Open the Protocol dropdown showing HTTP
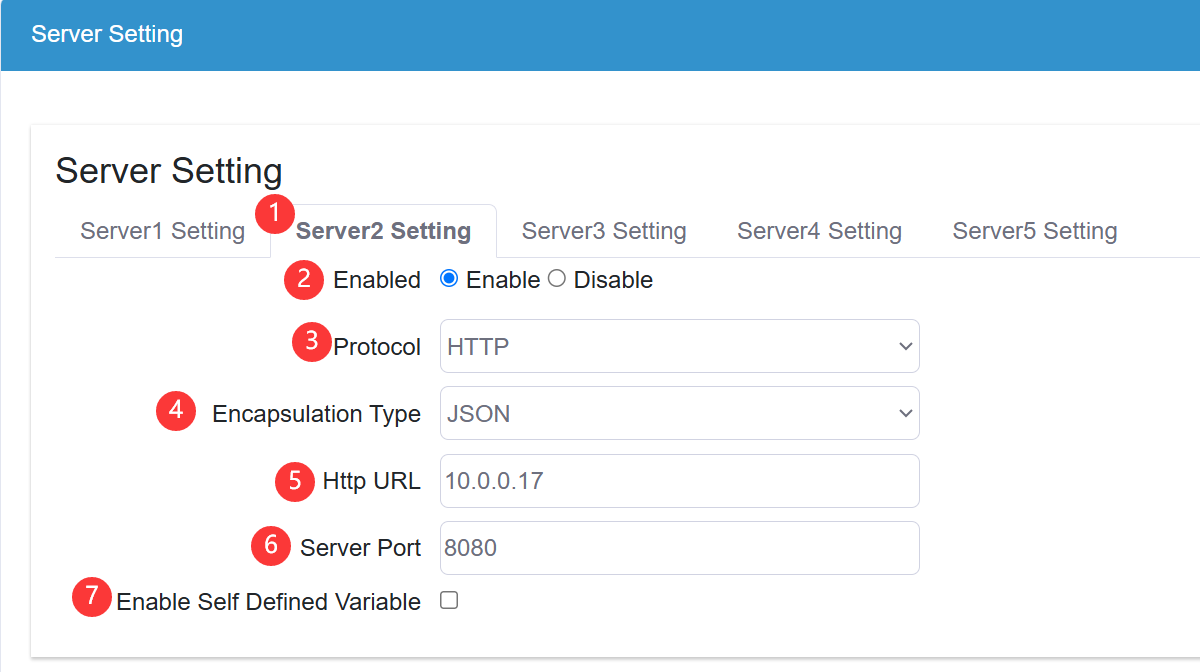 click(680, 346)
